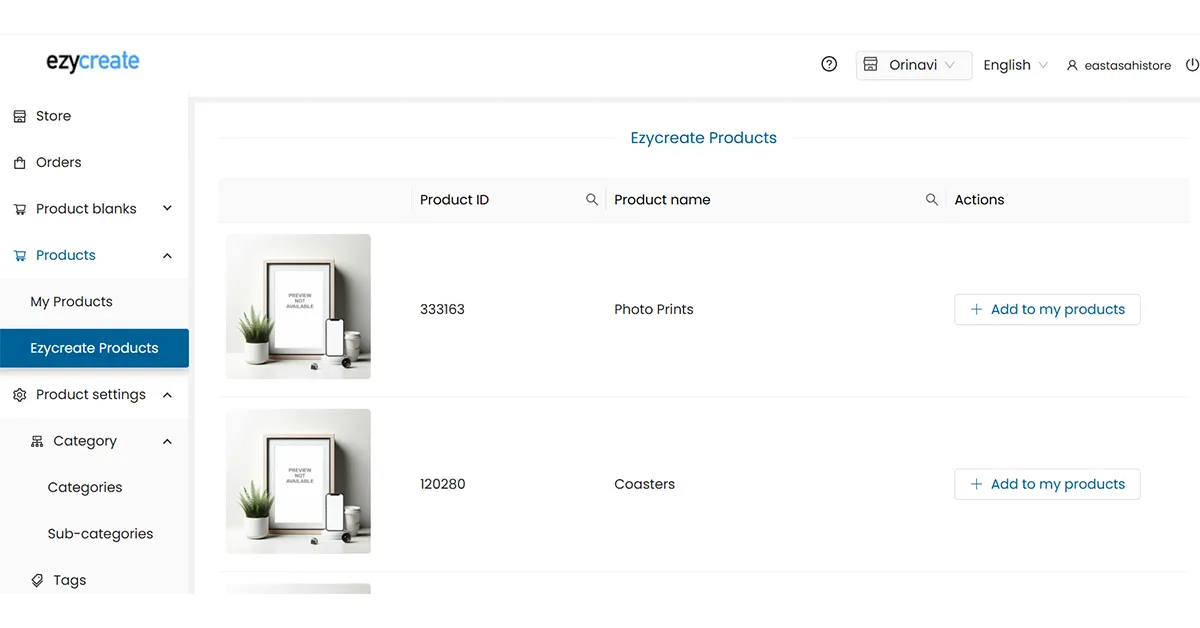Select Ezycreate Products menu item
This screenshot has height=628, width=1200.
click(x=94, y=348)
